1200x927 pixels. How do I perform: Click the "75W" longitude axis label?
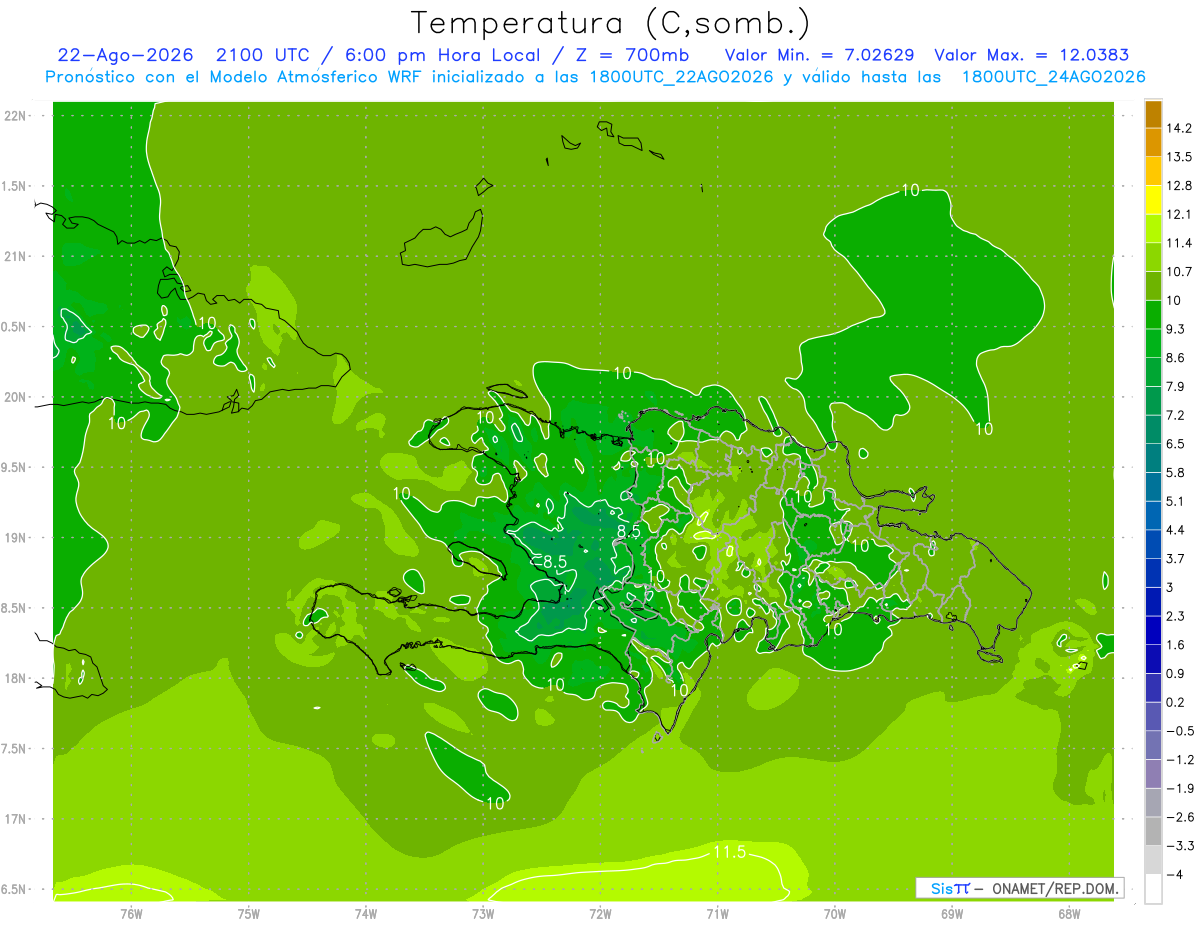click(x=249, y=913)
